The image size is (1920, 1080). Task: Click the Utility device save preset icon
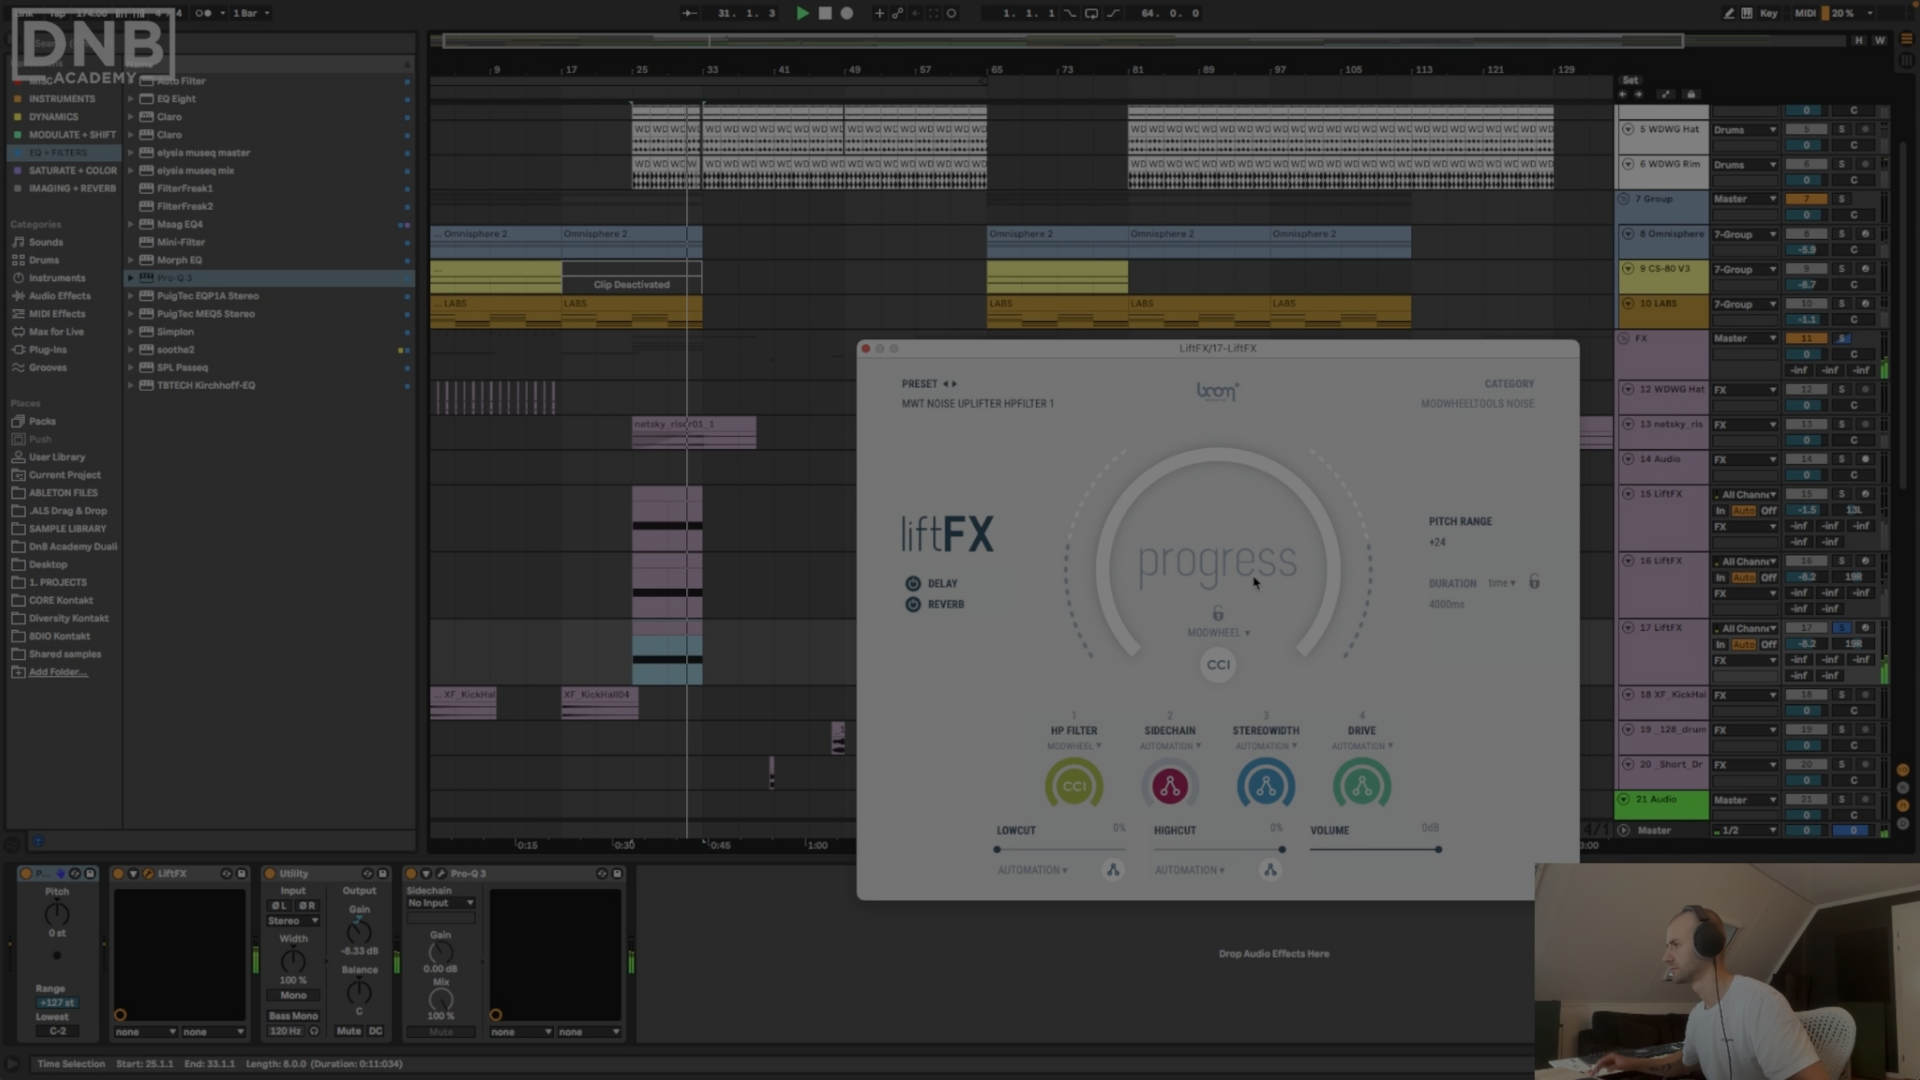(382, 874)
